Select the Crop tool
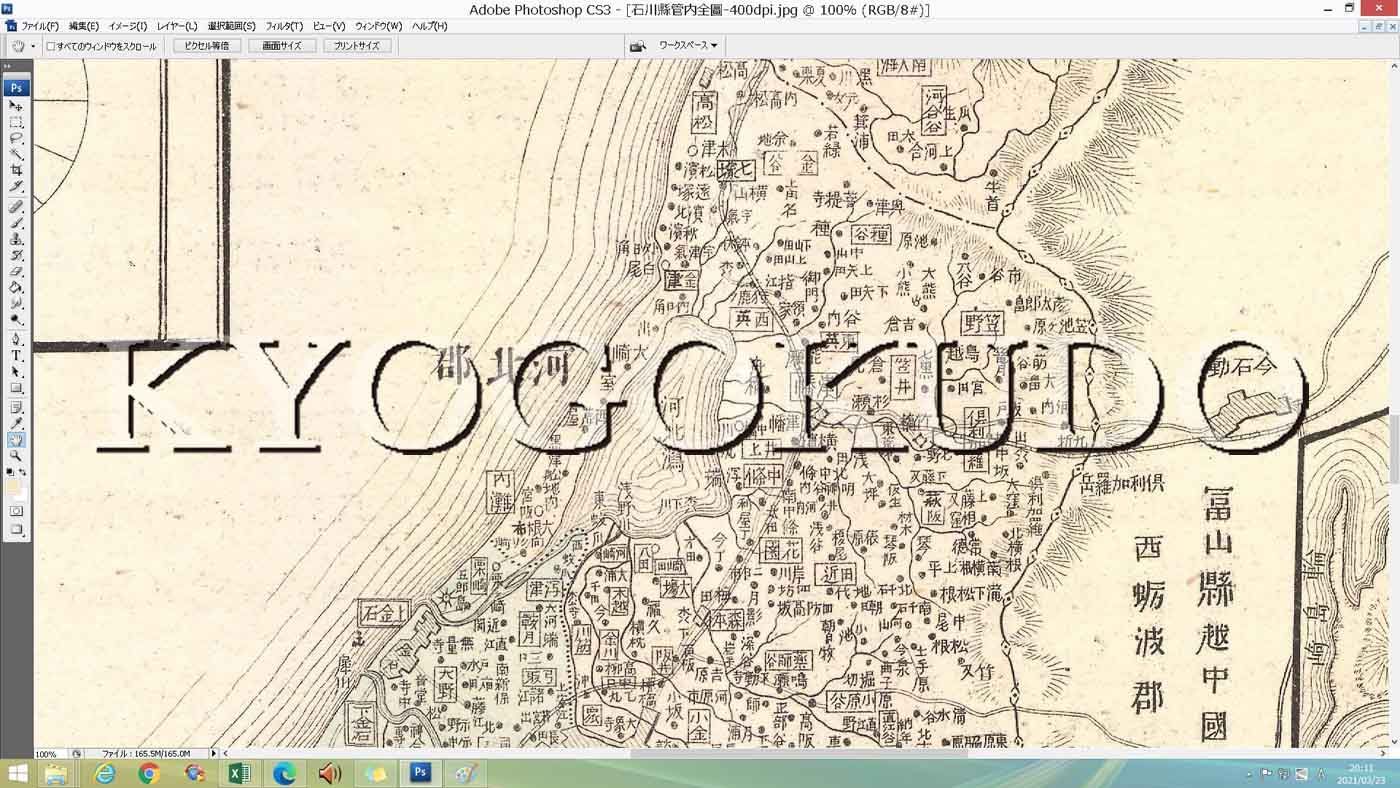1400x788 pixels. [16, 171]
